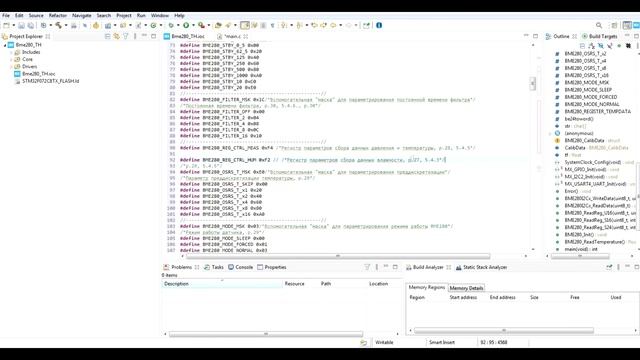Click the Smart Insert status bar entry
Image resolution: width=640 pixels, height=360 pixels.
pyautogui.click(x=442, y=342)
